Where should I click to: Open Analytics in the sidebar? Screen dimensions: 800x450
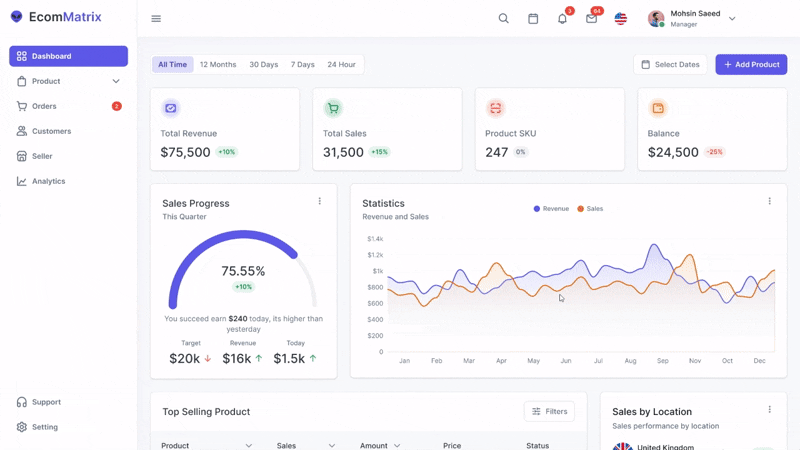[x=48, y=181]
